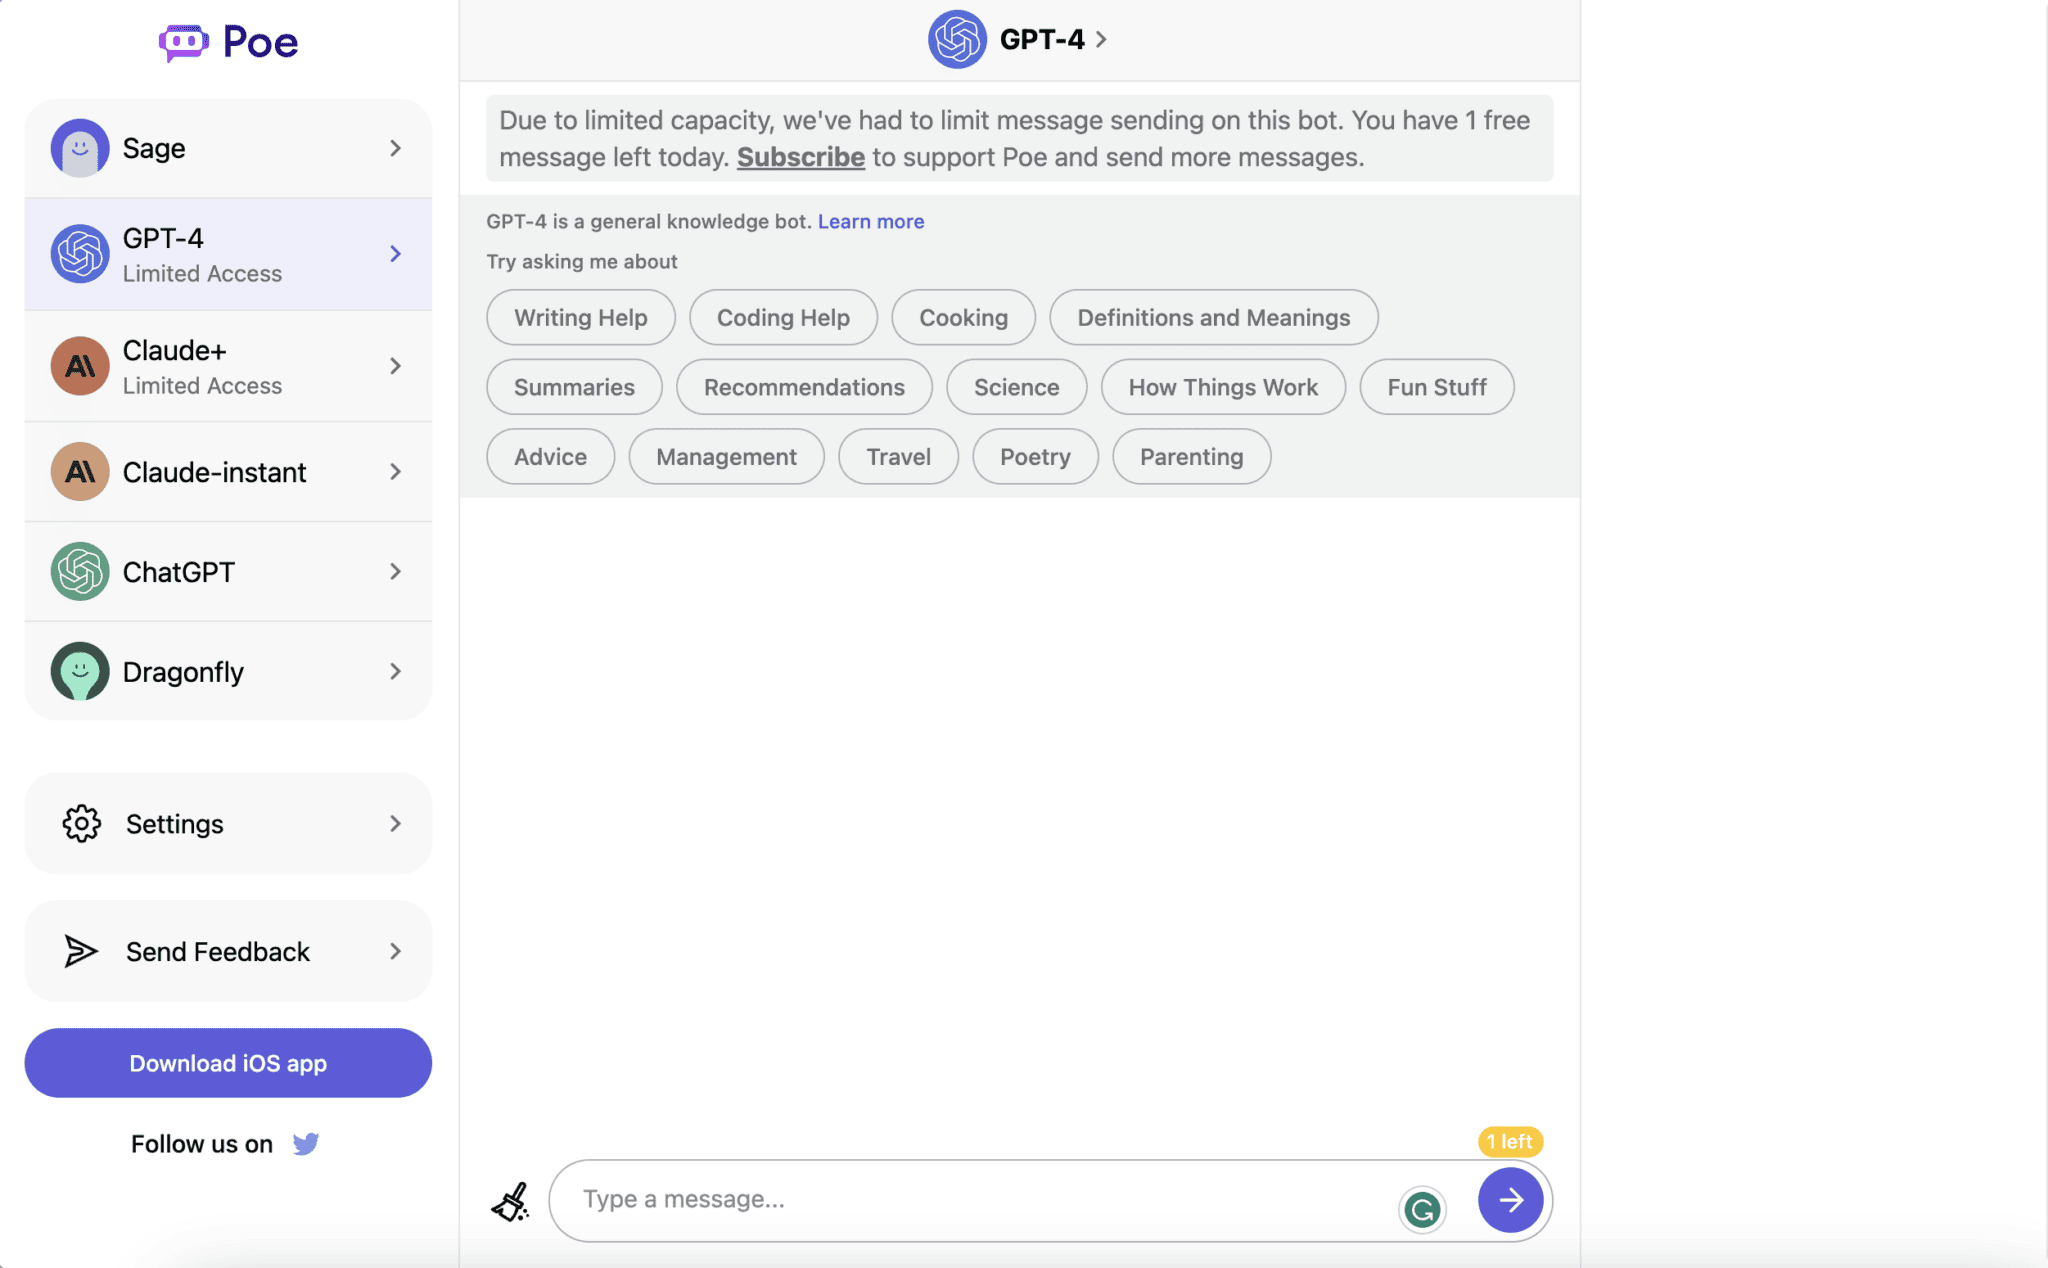Click the GPT-4 avatar in chat header
Image resolution: width=2048 pixels, height=1268 pixels.
click(x=957, y=40)
